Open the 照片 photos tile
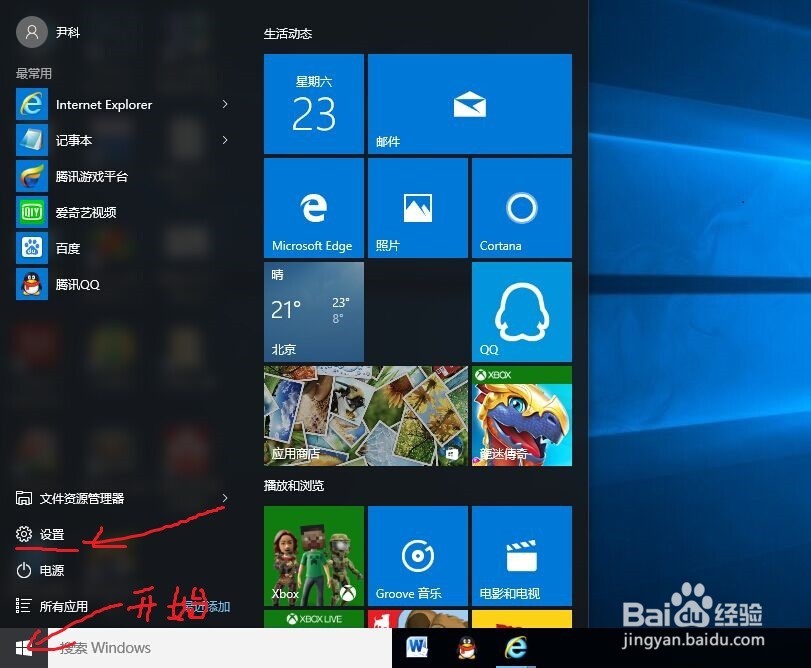The height and width of the screenshot is (668, 811). pyautogui.click(x=417, y=208)
